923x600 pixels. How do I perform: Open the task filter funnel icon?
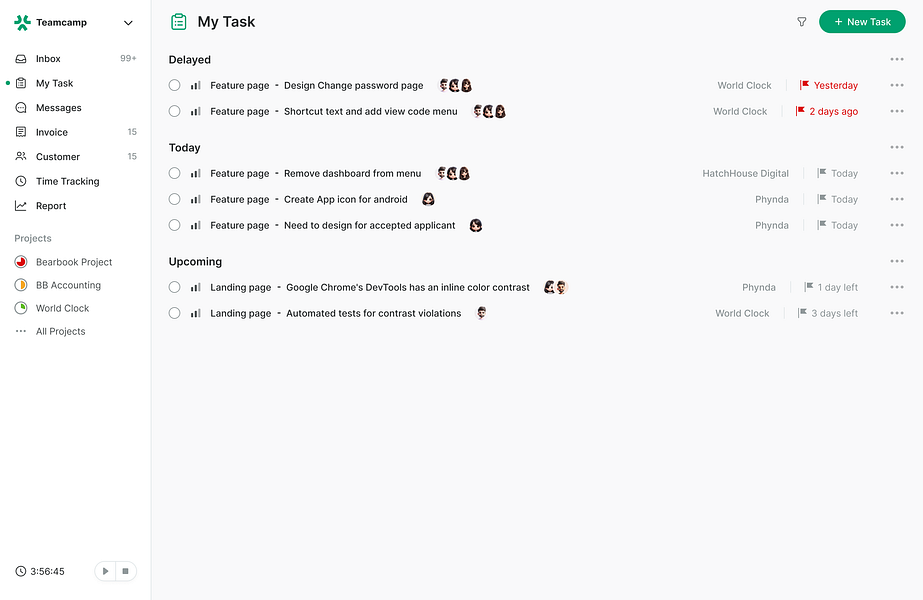801,22
